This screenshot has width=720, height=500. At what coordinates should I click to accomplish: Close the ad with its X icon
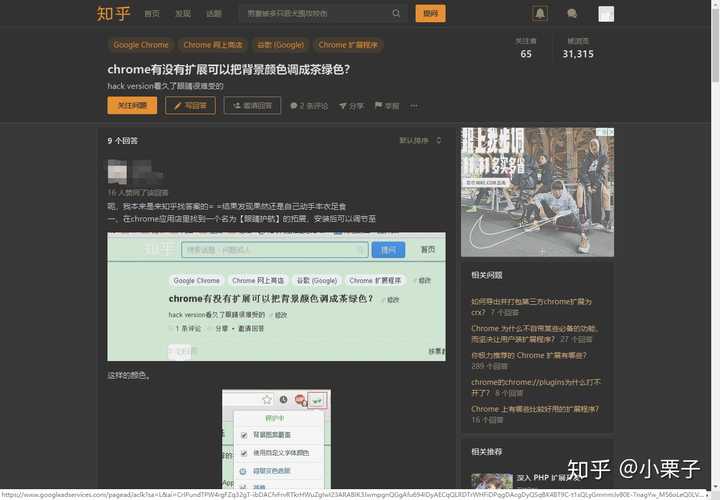610,132
